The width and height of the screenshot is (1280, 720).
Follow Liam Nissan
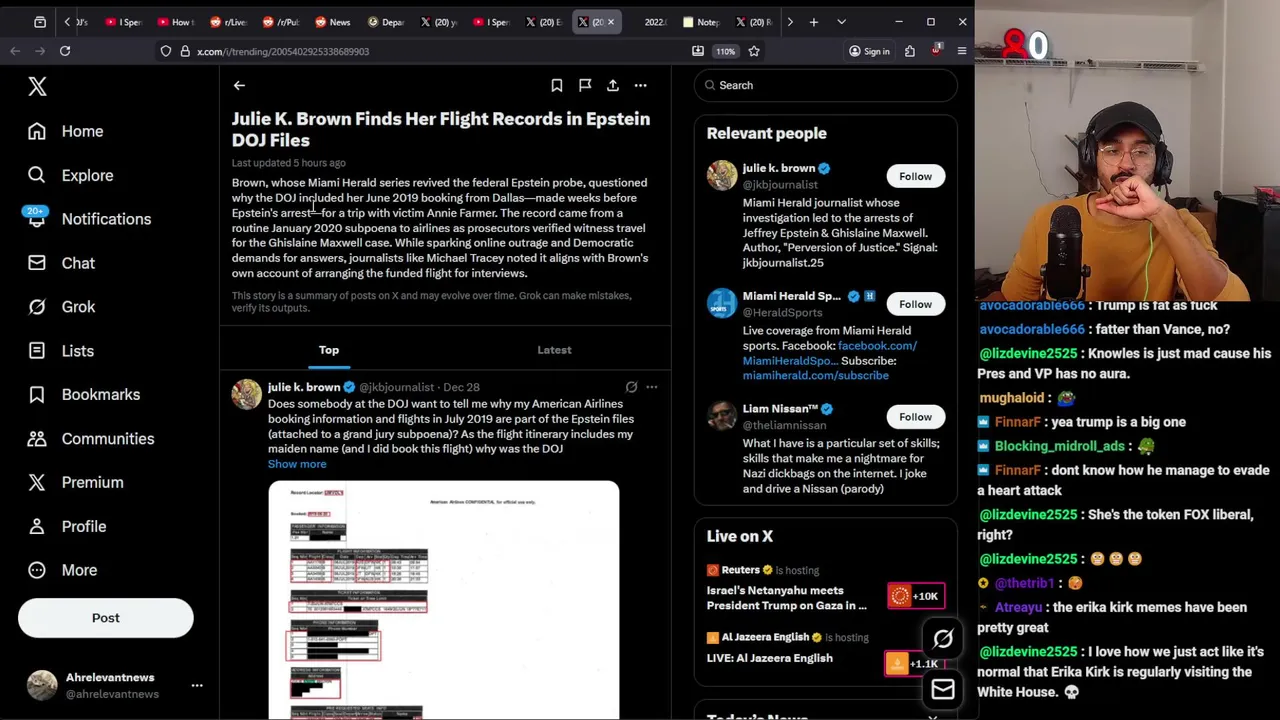click(915, 417)
